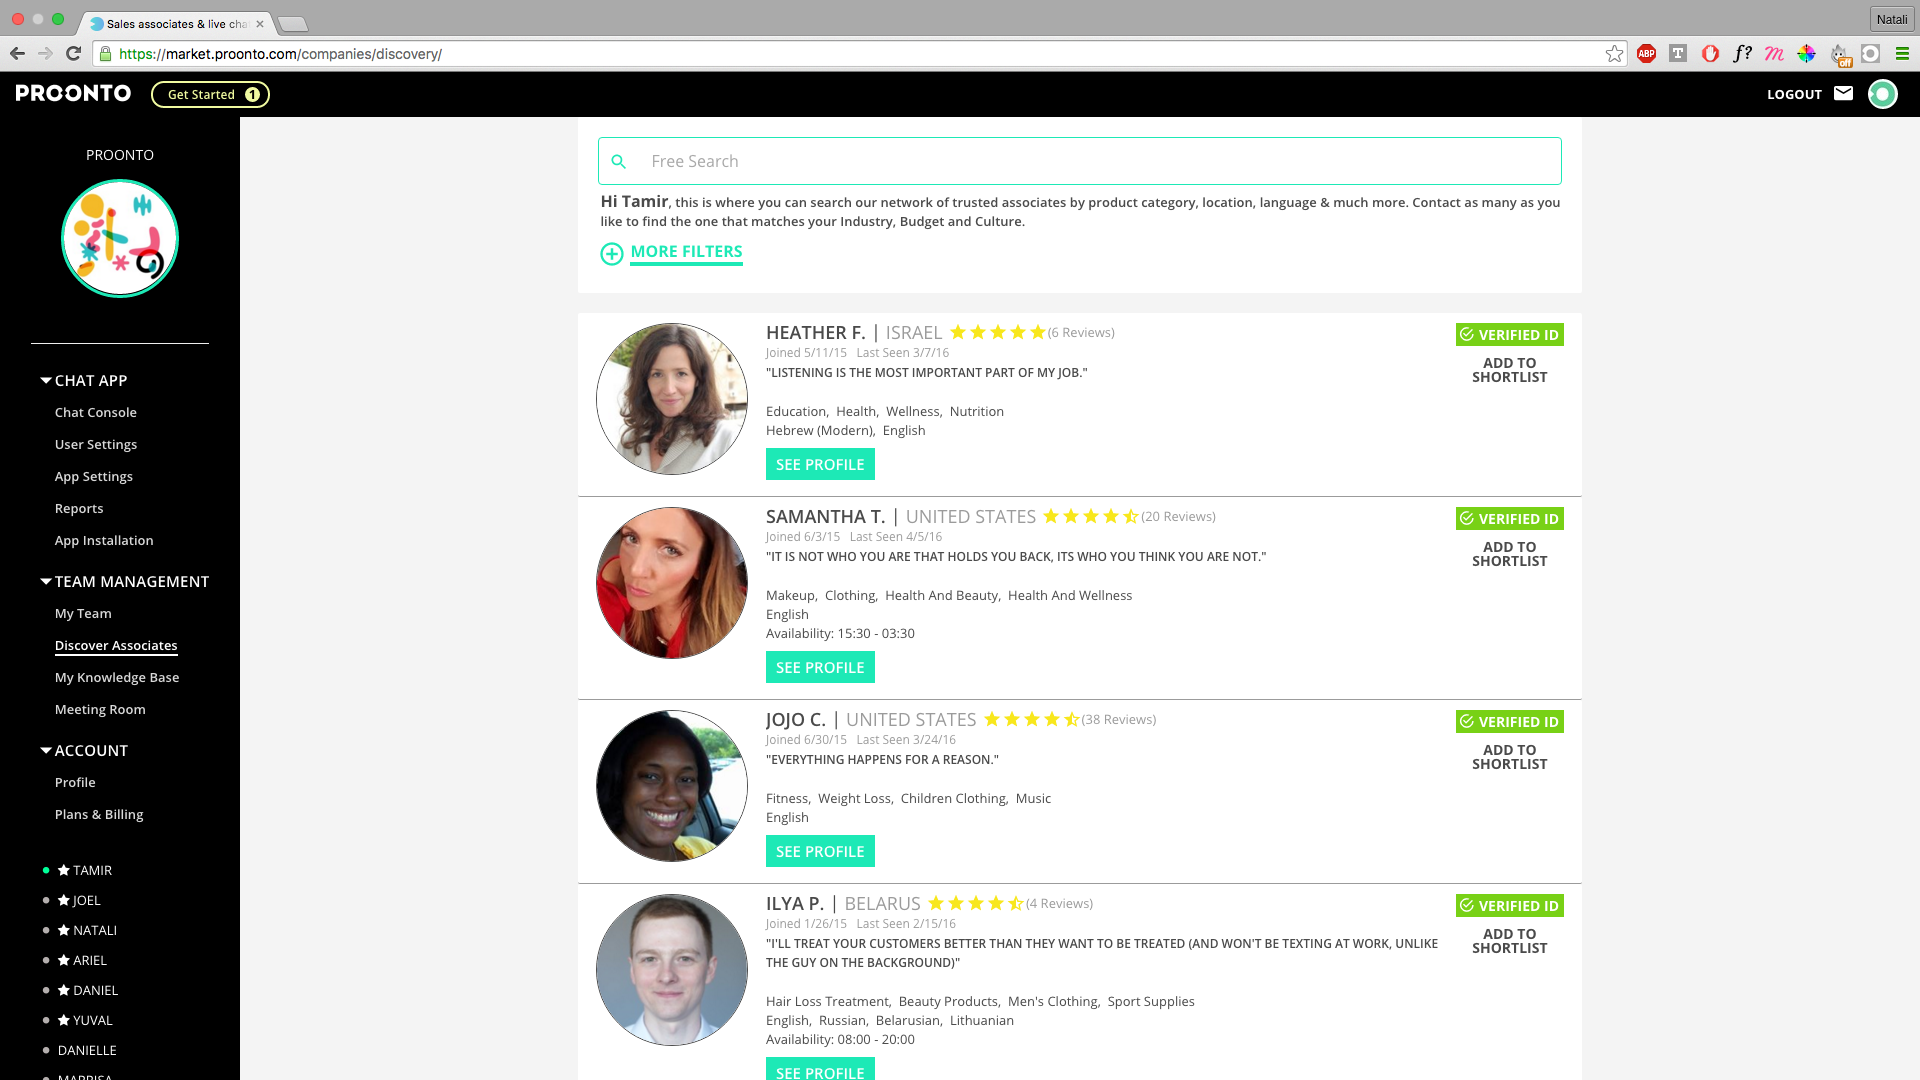Image resolution: width=1920 pixels, height=1080 pixels.
Task: Open Samantha T.'s profile via SEE PROFILE
Action: point(819,667)
